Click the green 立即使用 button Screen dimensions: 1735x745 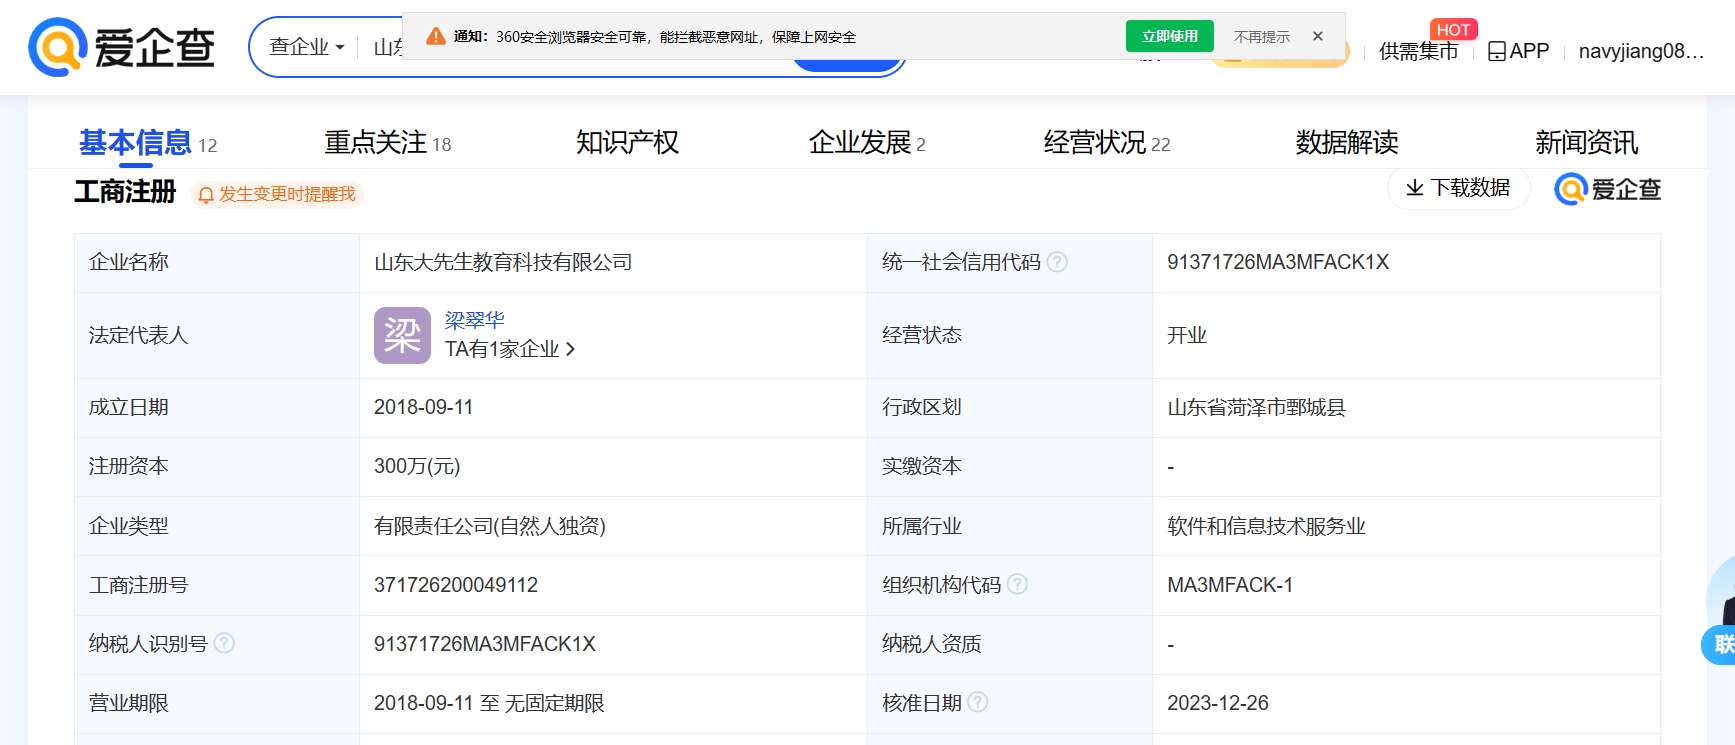click(1170, 36)
